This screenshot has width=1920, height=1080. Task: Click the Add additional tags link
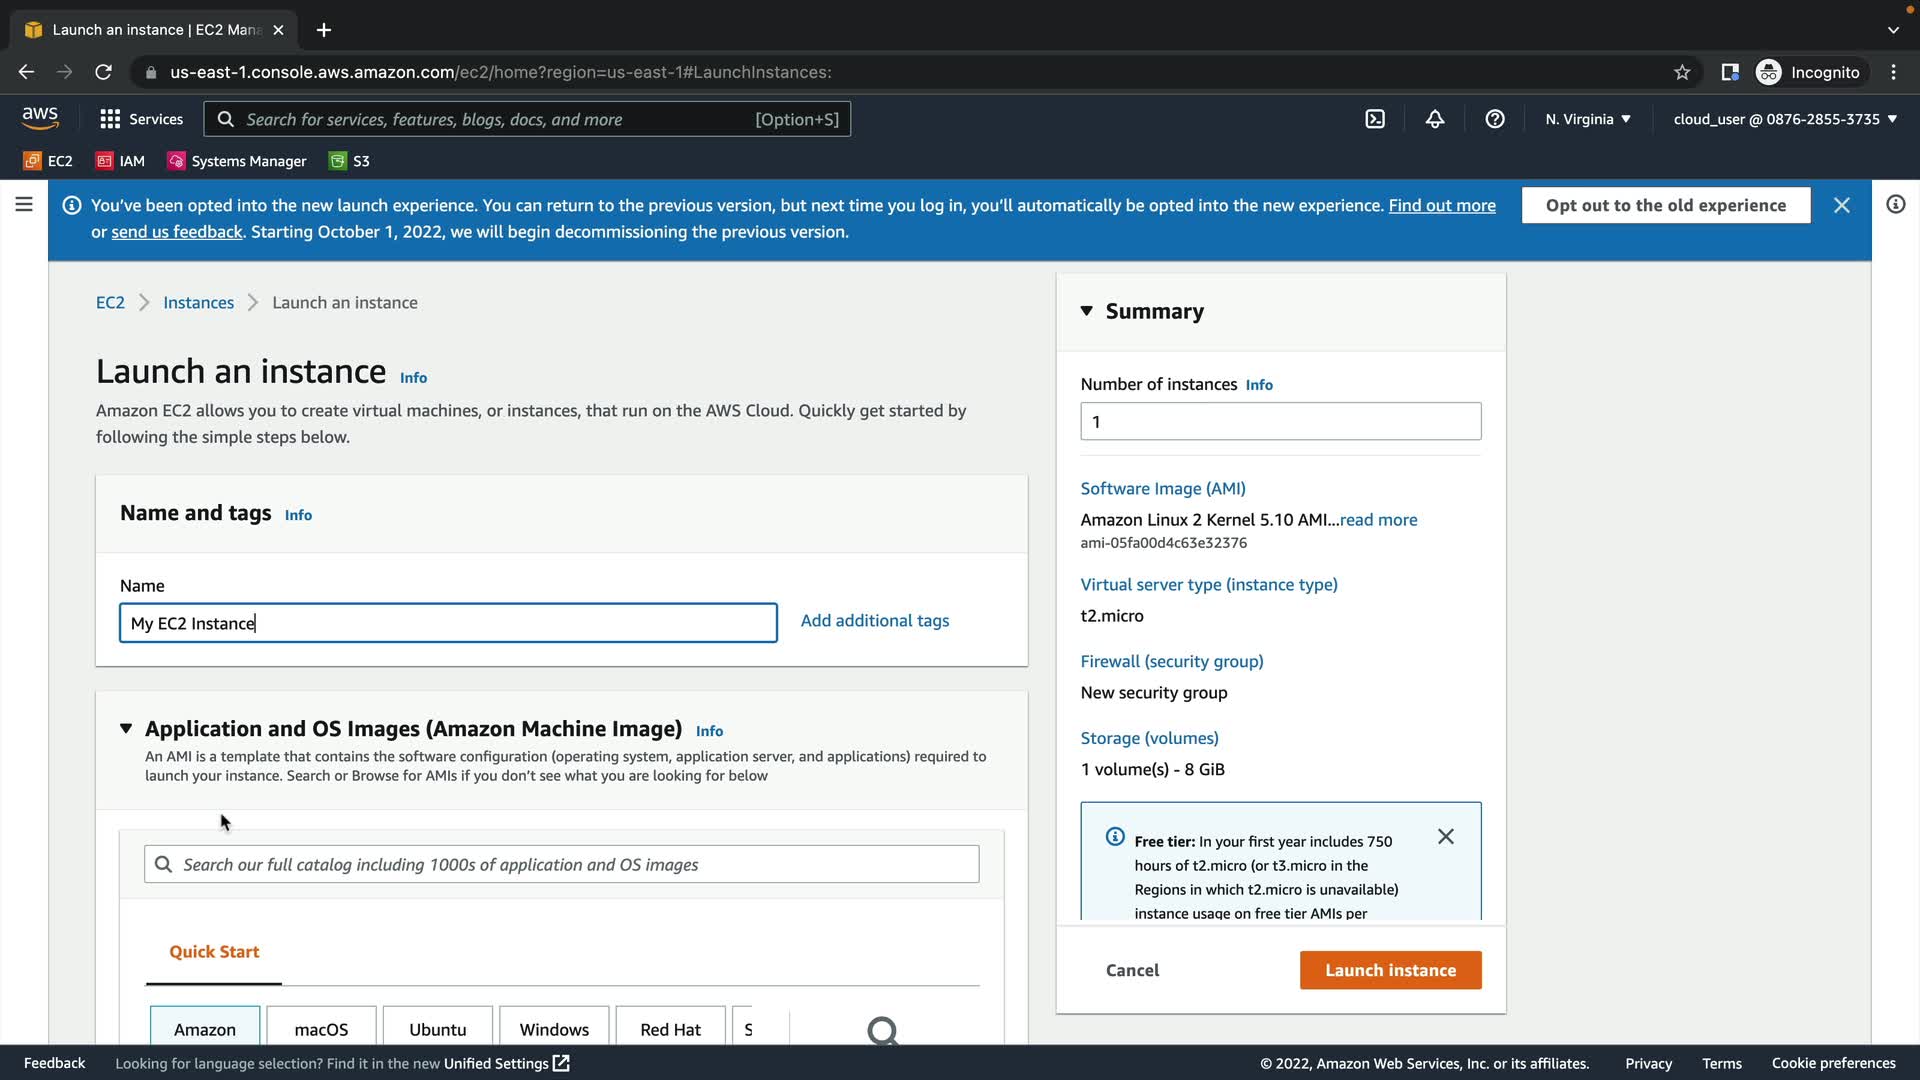coord(875,621)
